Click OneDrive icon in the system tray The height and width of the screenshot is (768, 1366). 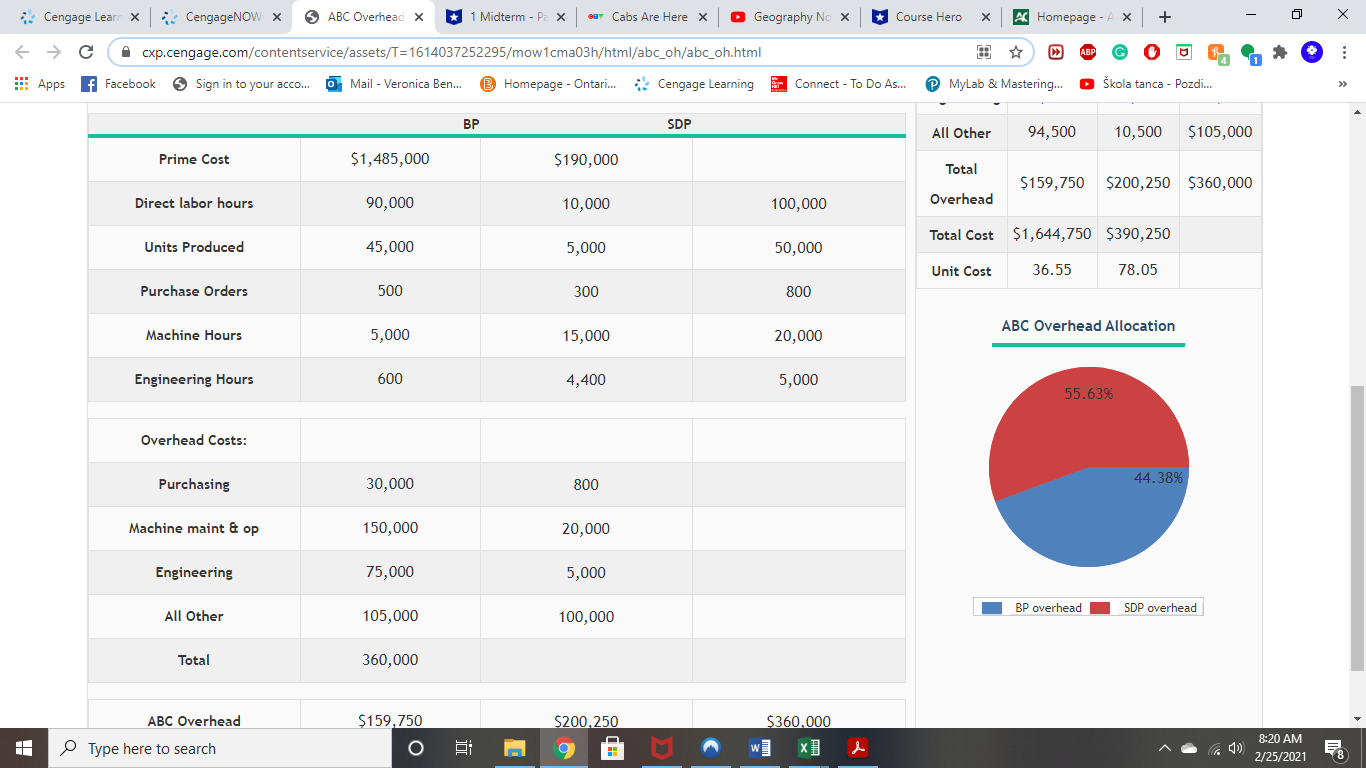(x=1189, y=748)
